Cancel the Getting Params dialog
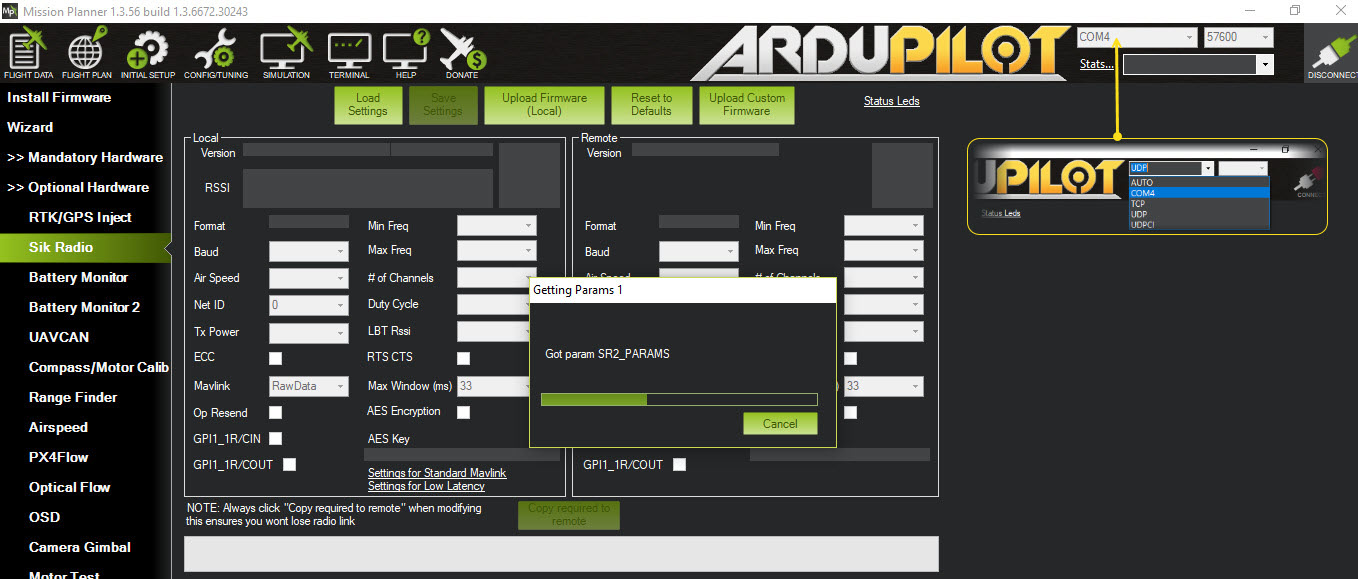This screenshot has width=1358, height=579. [780, 423]
